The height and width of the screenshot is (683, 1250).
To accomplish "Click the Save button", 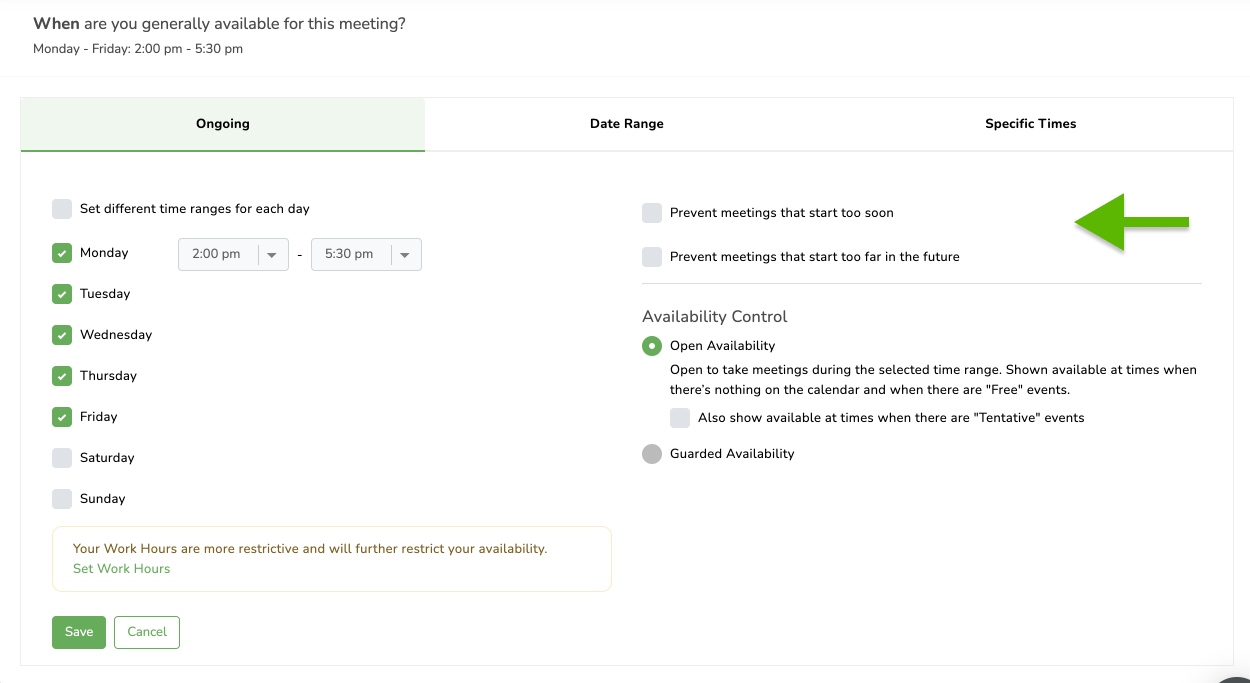I will pos(79,632).
